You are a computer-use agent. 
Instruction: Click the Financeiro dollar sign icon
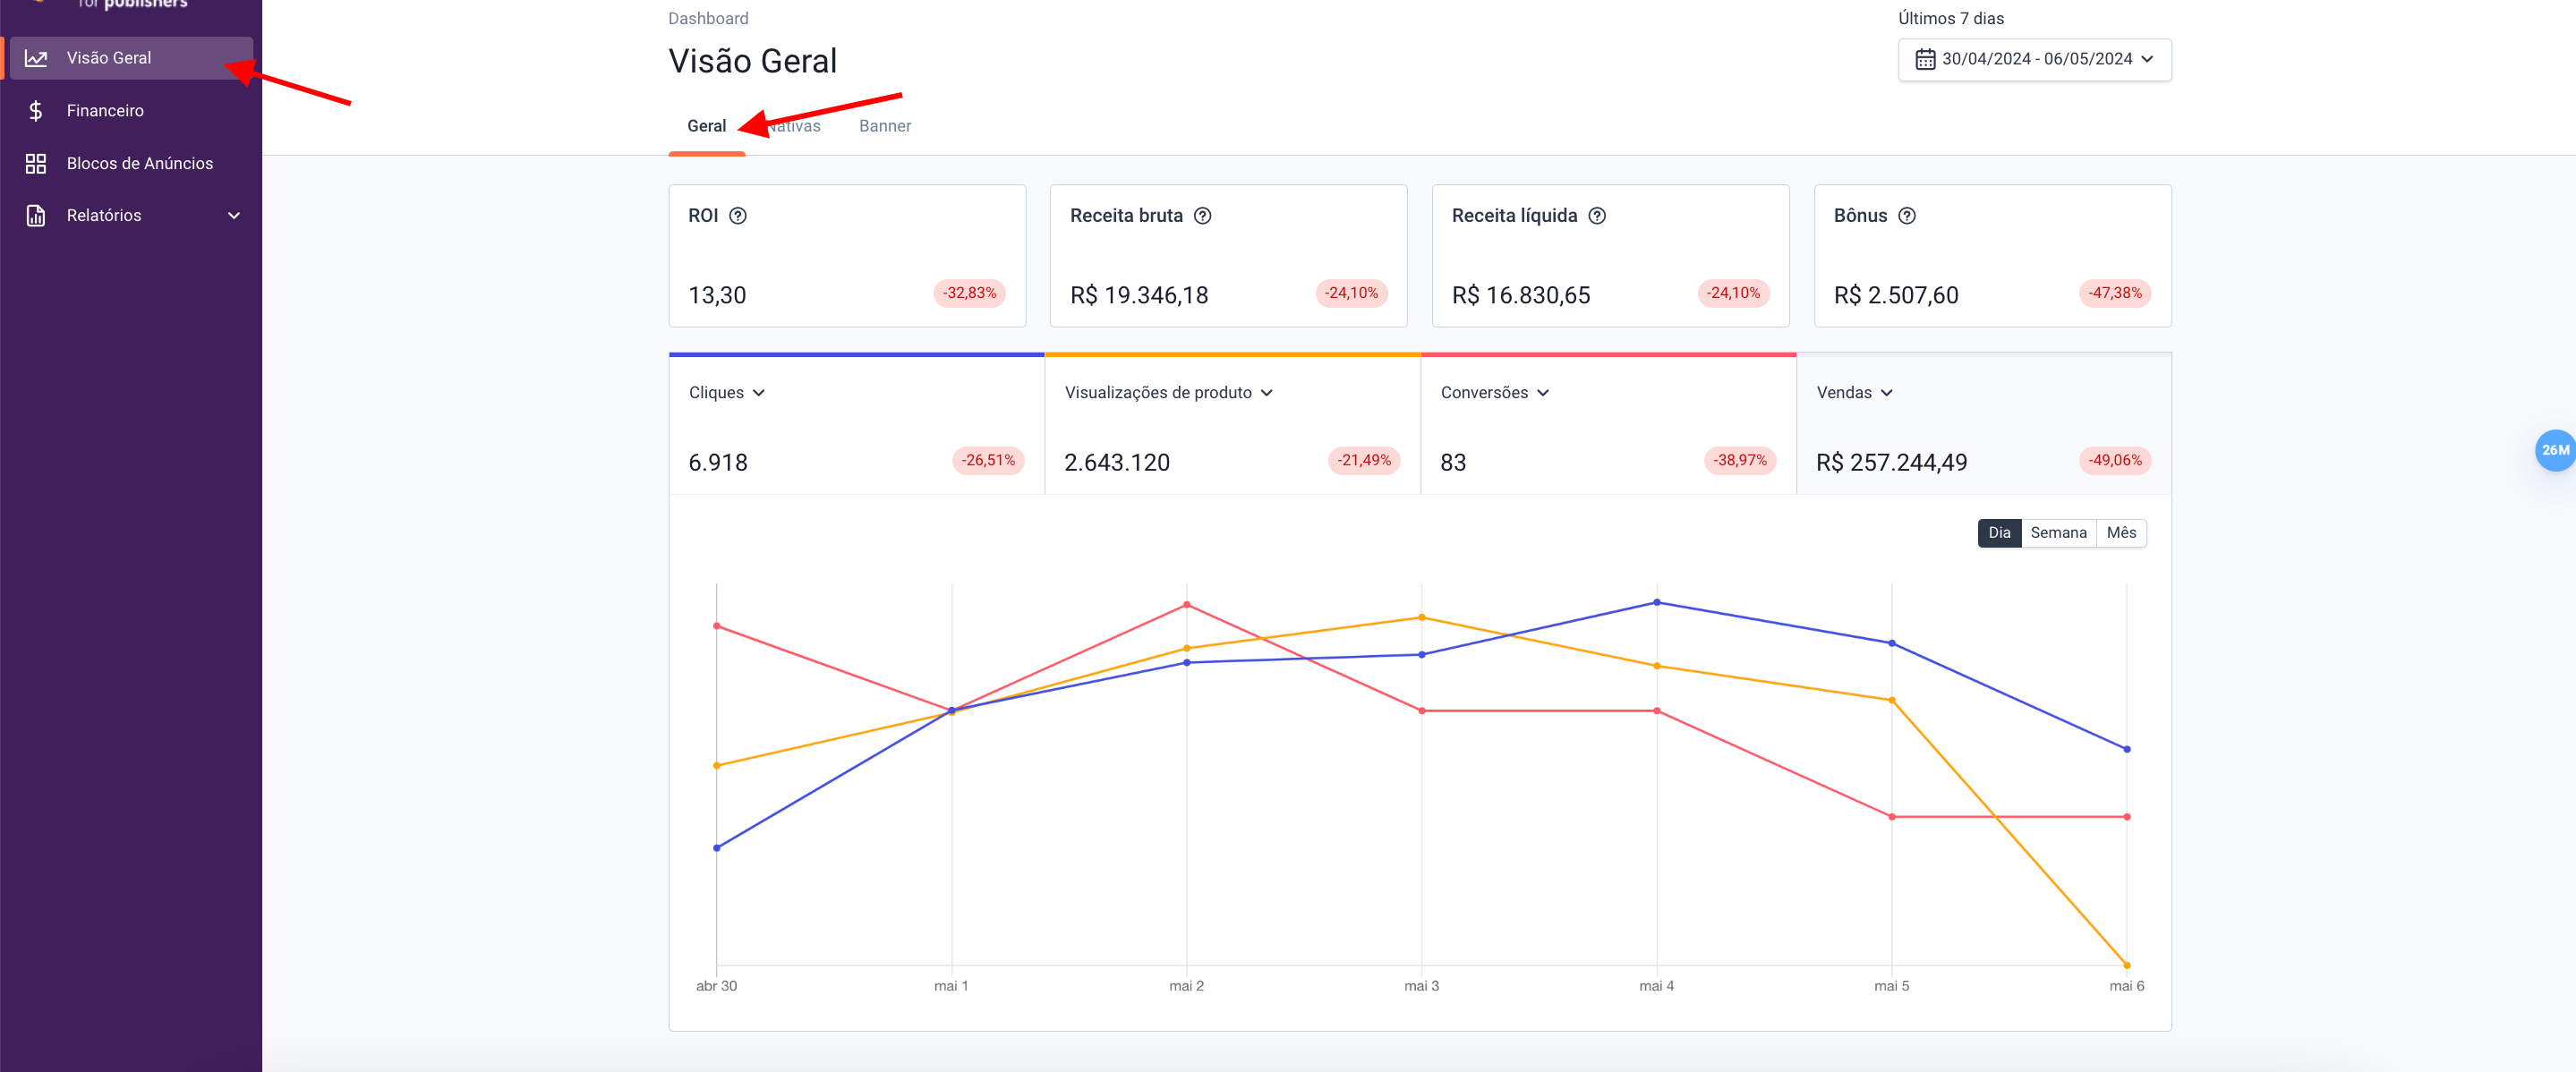click(x=36, y=111)
